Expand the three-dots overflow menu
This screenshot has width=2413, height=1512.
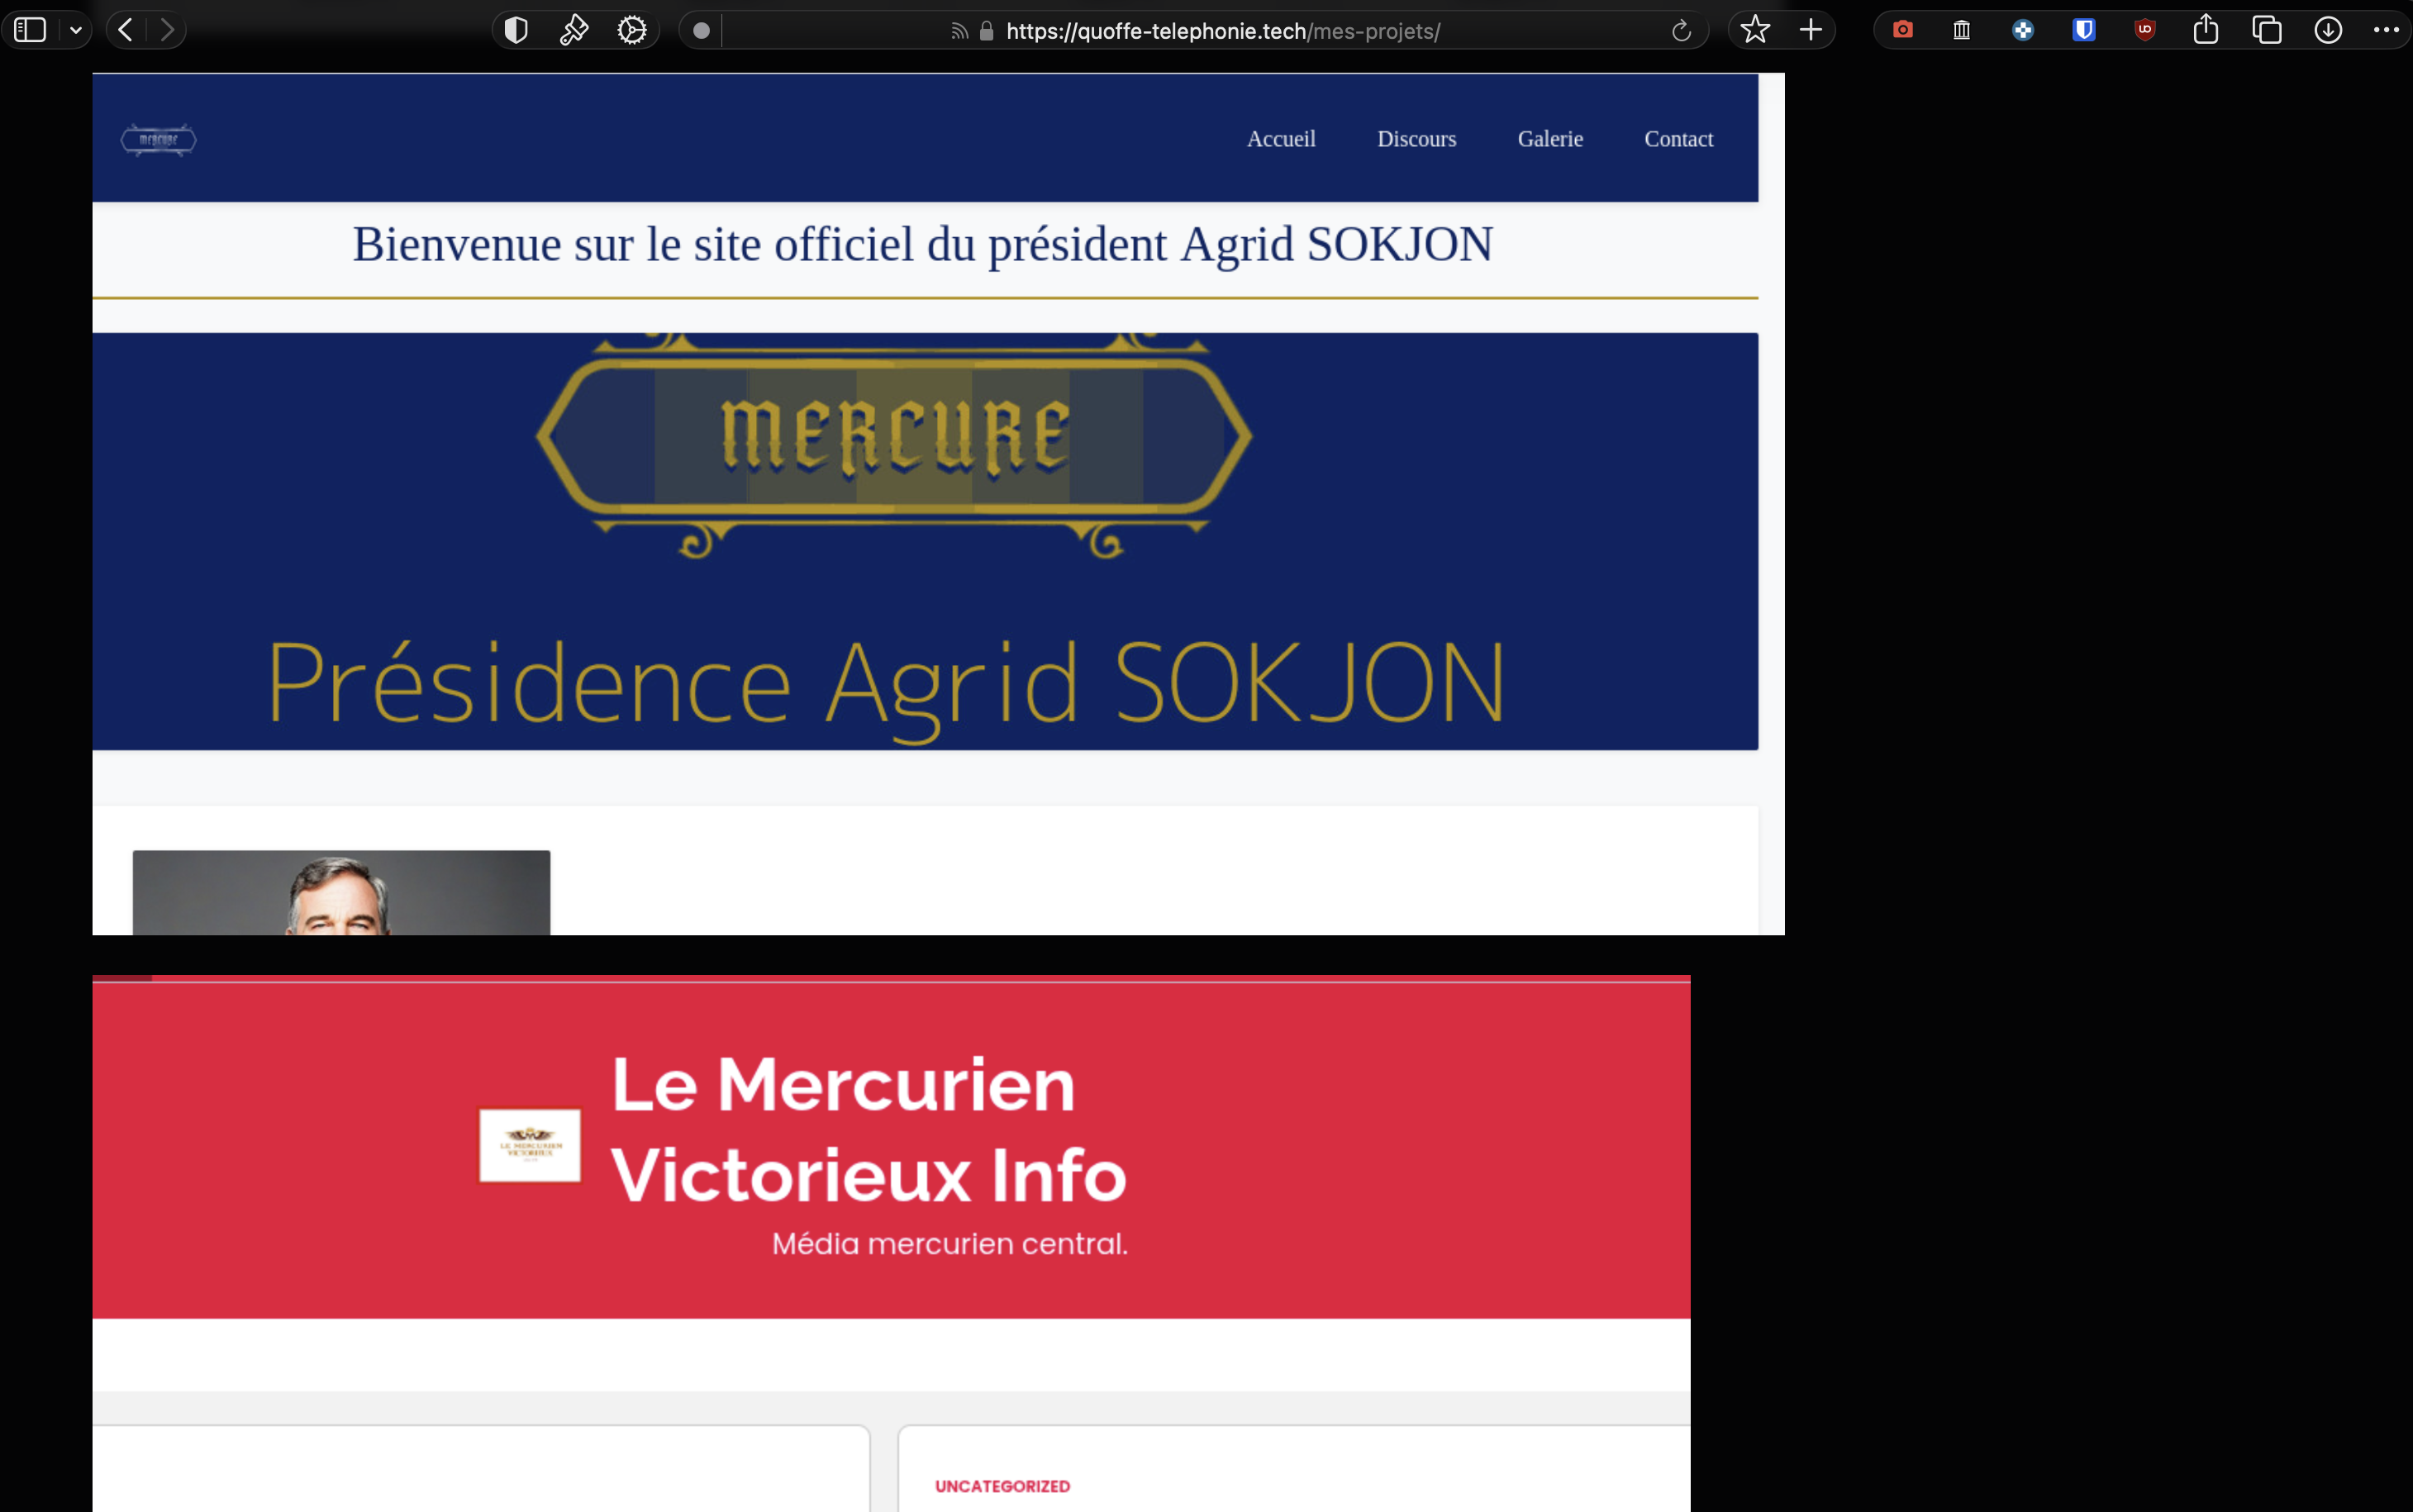(2386, 30)
